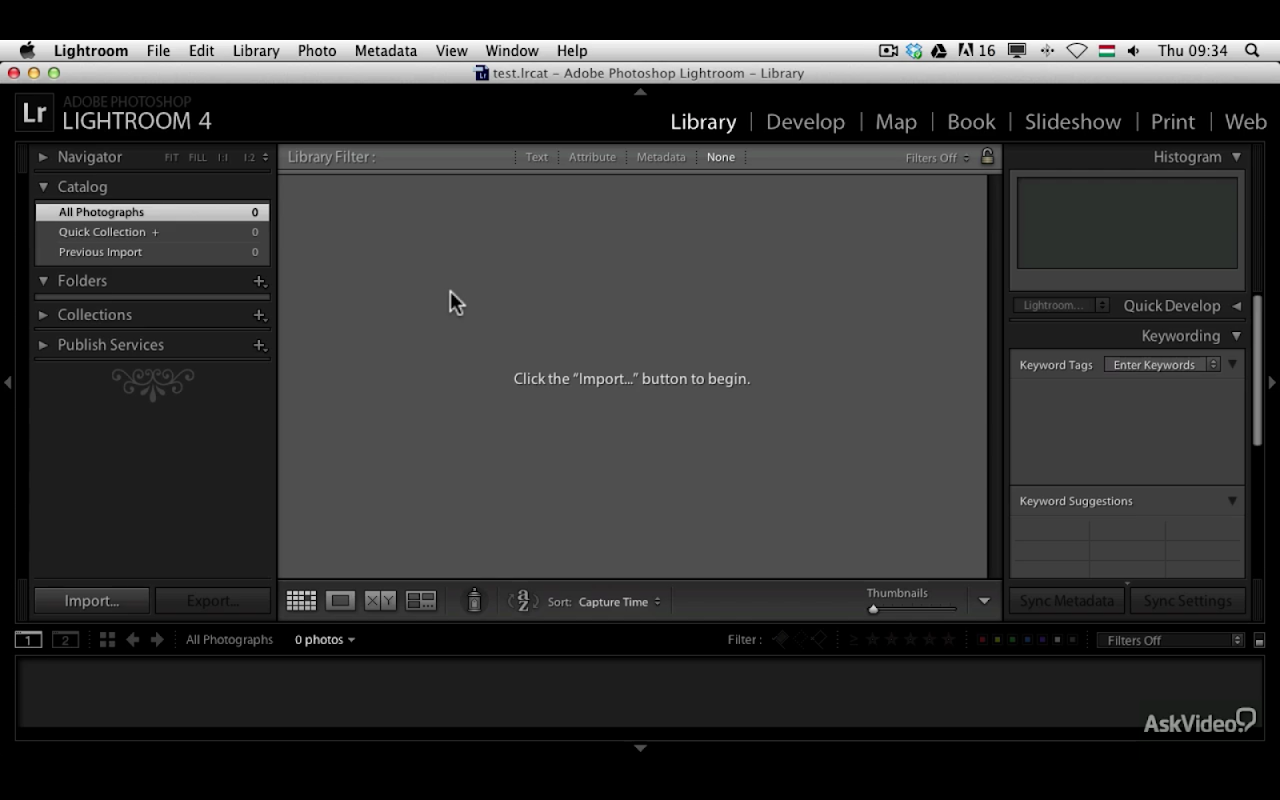
Task: Go back with the filmstrip left arrow
Action: click(x=132, y=640)
